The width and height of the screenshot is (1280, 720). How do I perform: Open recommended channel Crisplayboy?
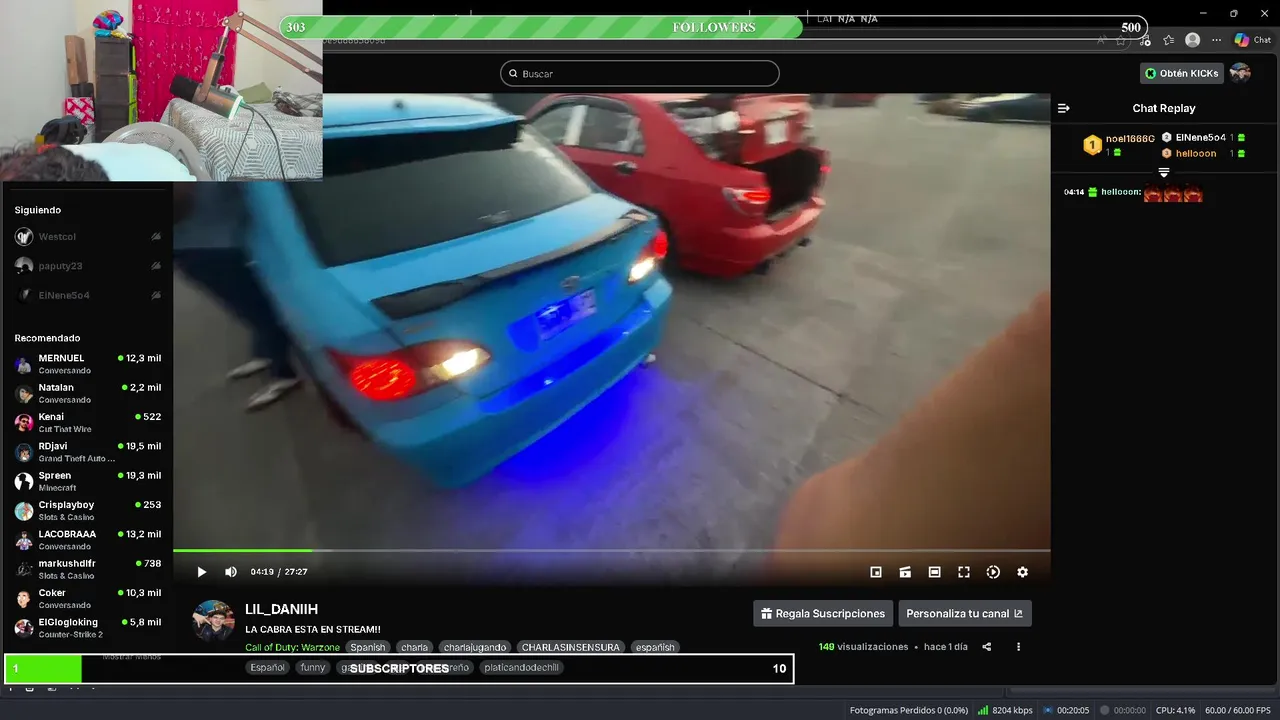(x=88, y=510)
